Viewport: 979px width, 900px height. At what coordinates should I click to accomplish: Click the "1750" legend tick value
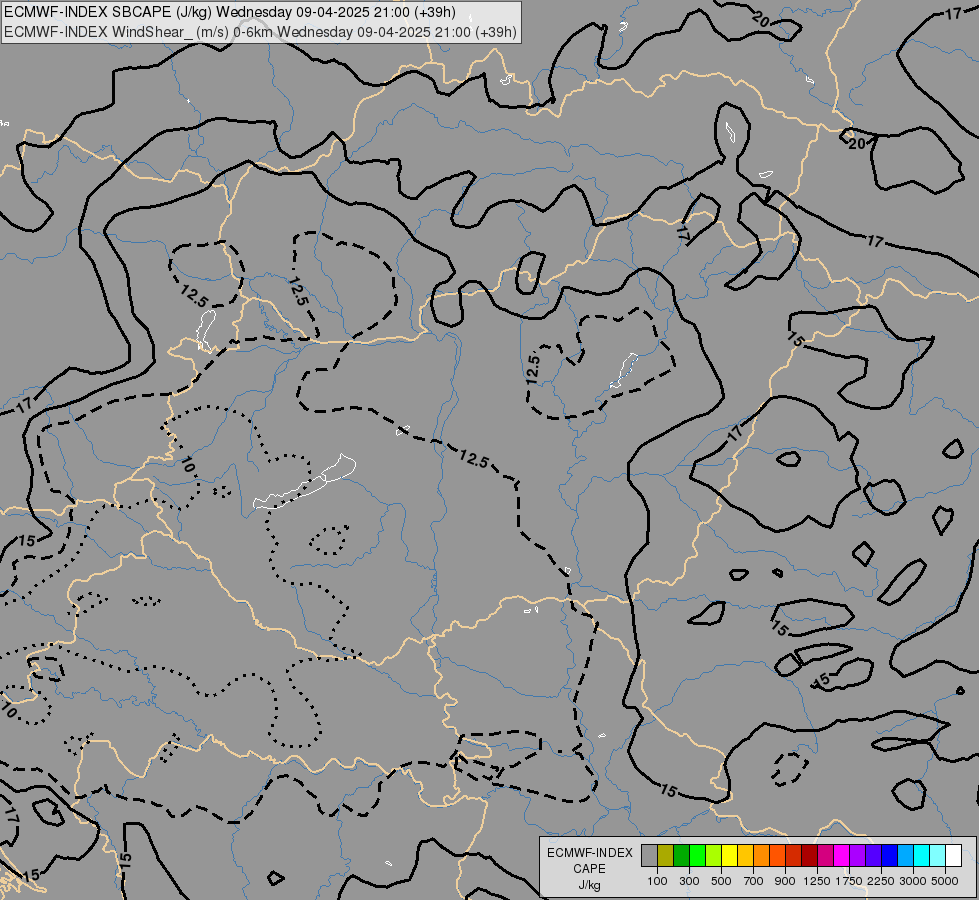tap(849, 881)
